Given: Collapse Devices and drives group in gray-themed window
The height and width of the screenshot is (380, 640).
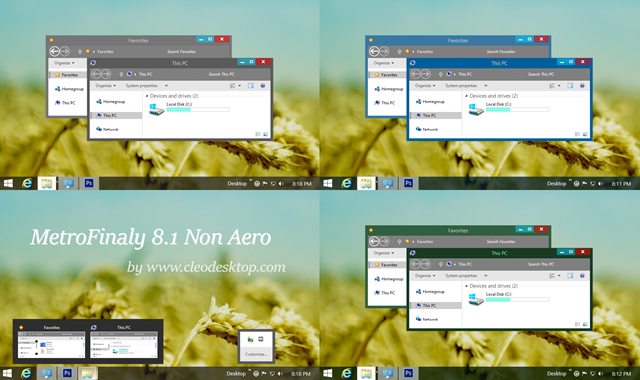Looking at the screenshot, I should (x=147, y=96).
